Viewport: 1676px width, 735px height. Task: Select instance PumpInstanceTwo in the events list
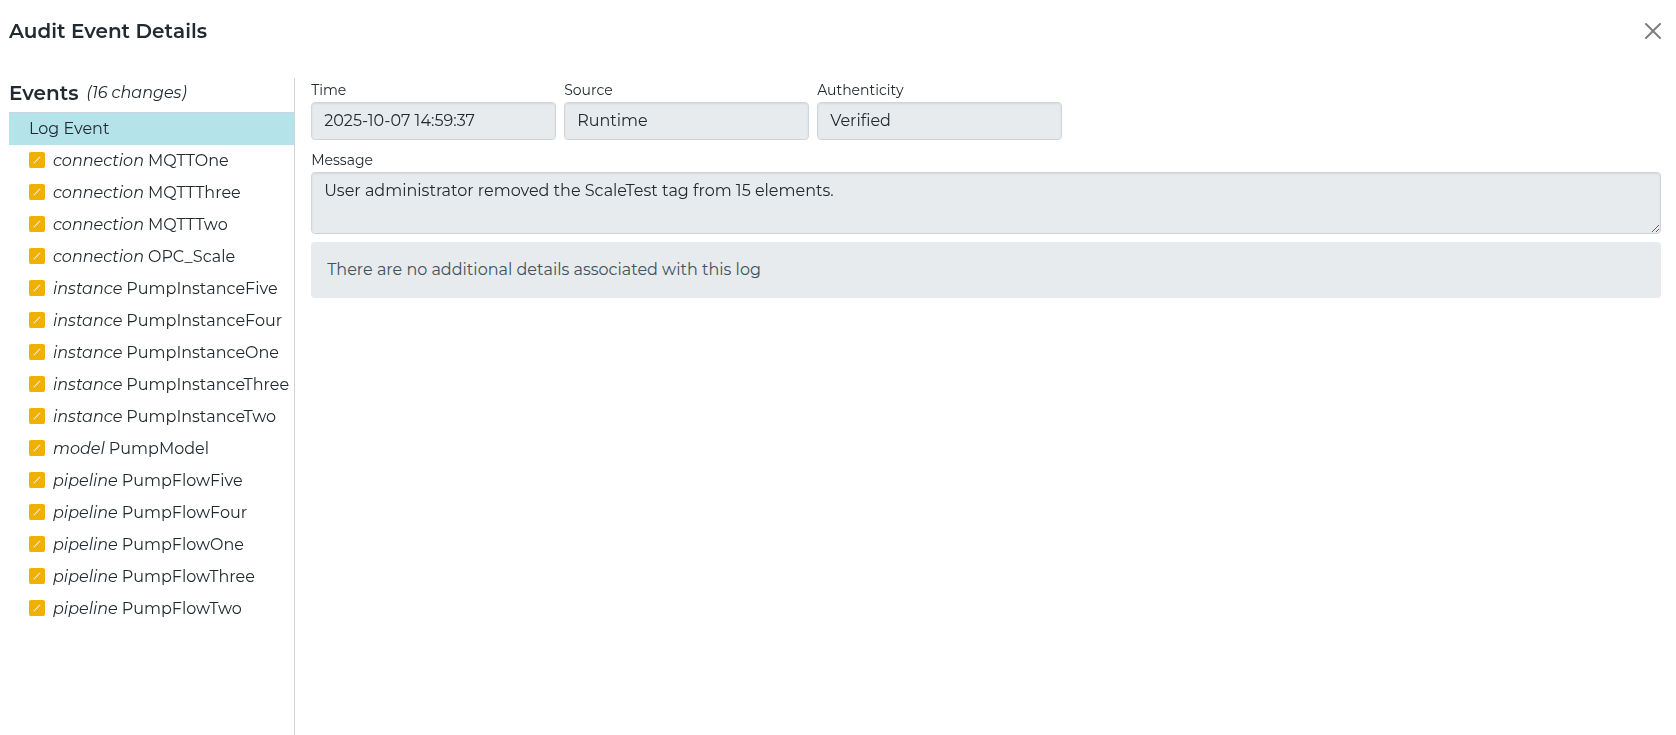tap(151, 416)
